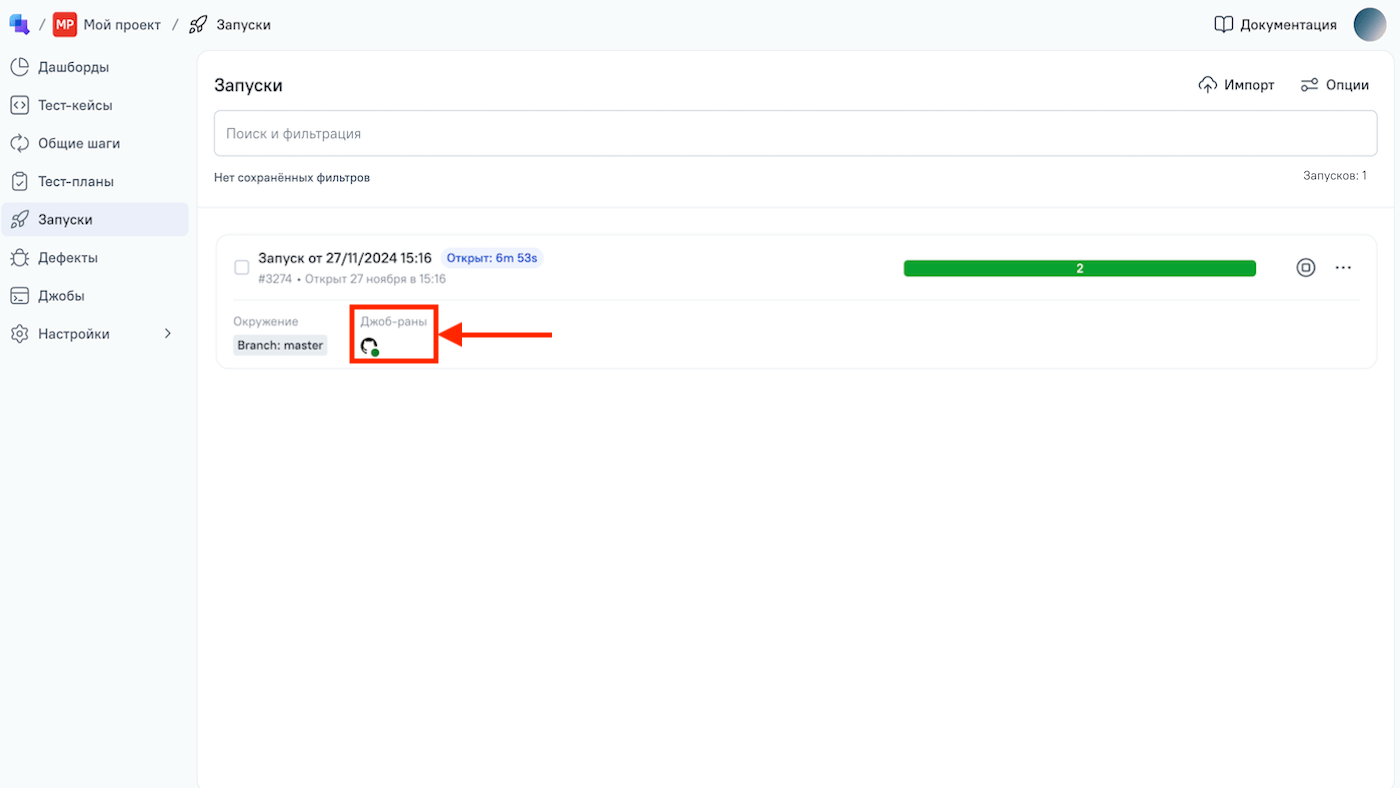This screenshot has height=788, width=1400.
Task: Open the Дефекты bug section
Action: [67, 257]
